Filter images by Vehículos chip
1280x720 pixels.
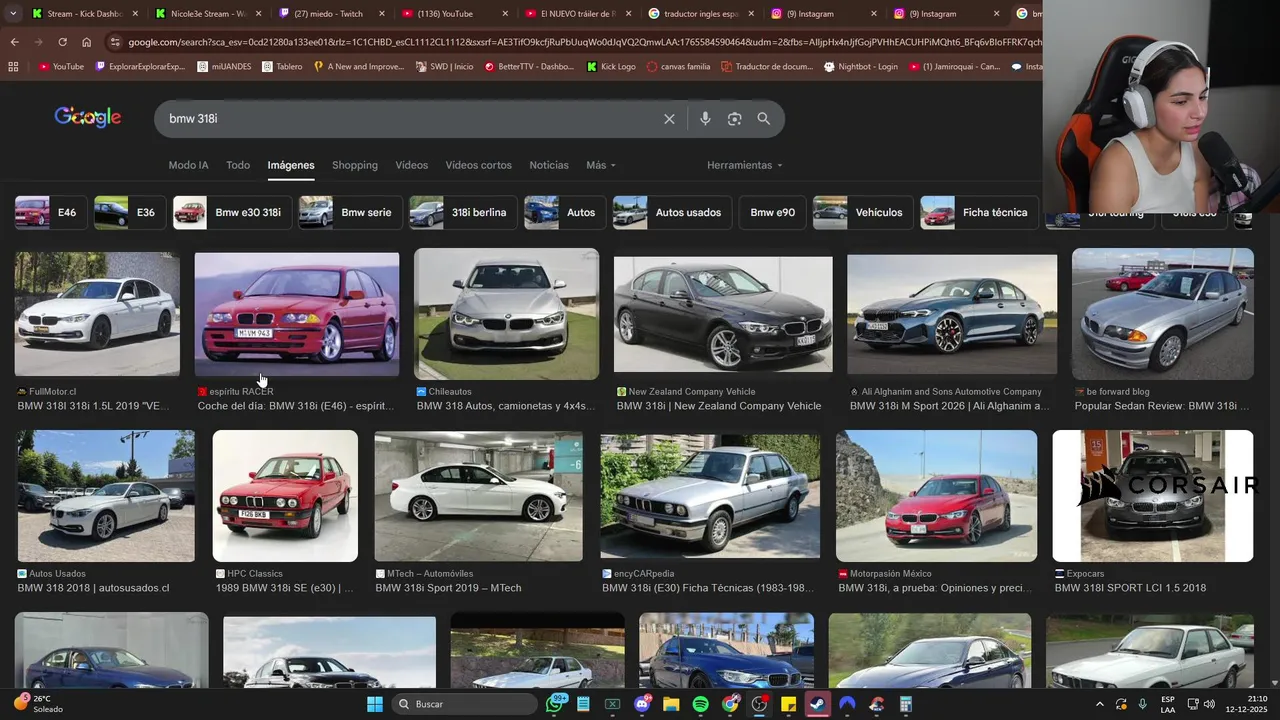[x=863, y=213]
